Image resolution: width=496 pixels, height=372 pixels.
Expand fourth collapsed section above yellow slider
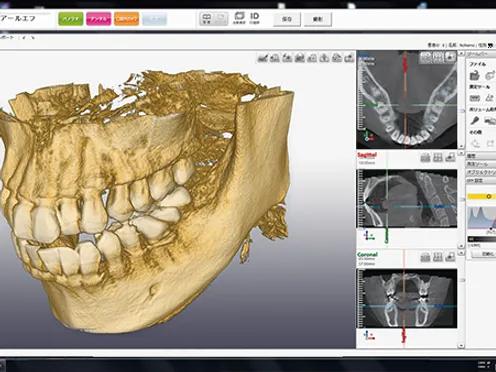click(481, 181)
